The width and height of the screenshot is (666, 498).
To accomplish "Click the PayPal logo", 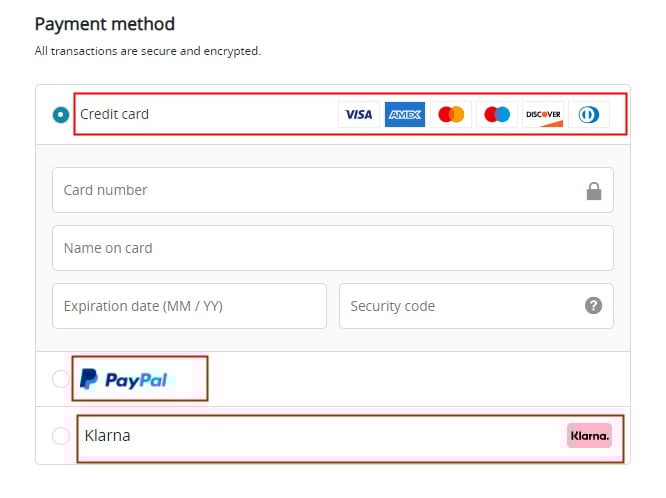I will coord(123,379).
